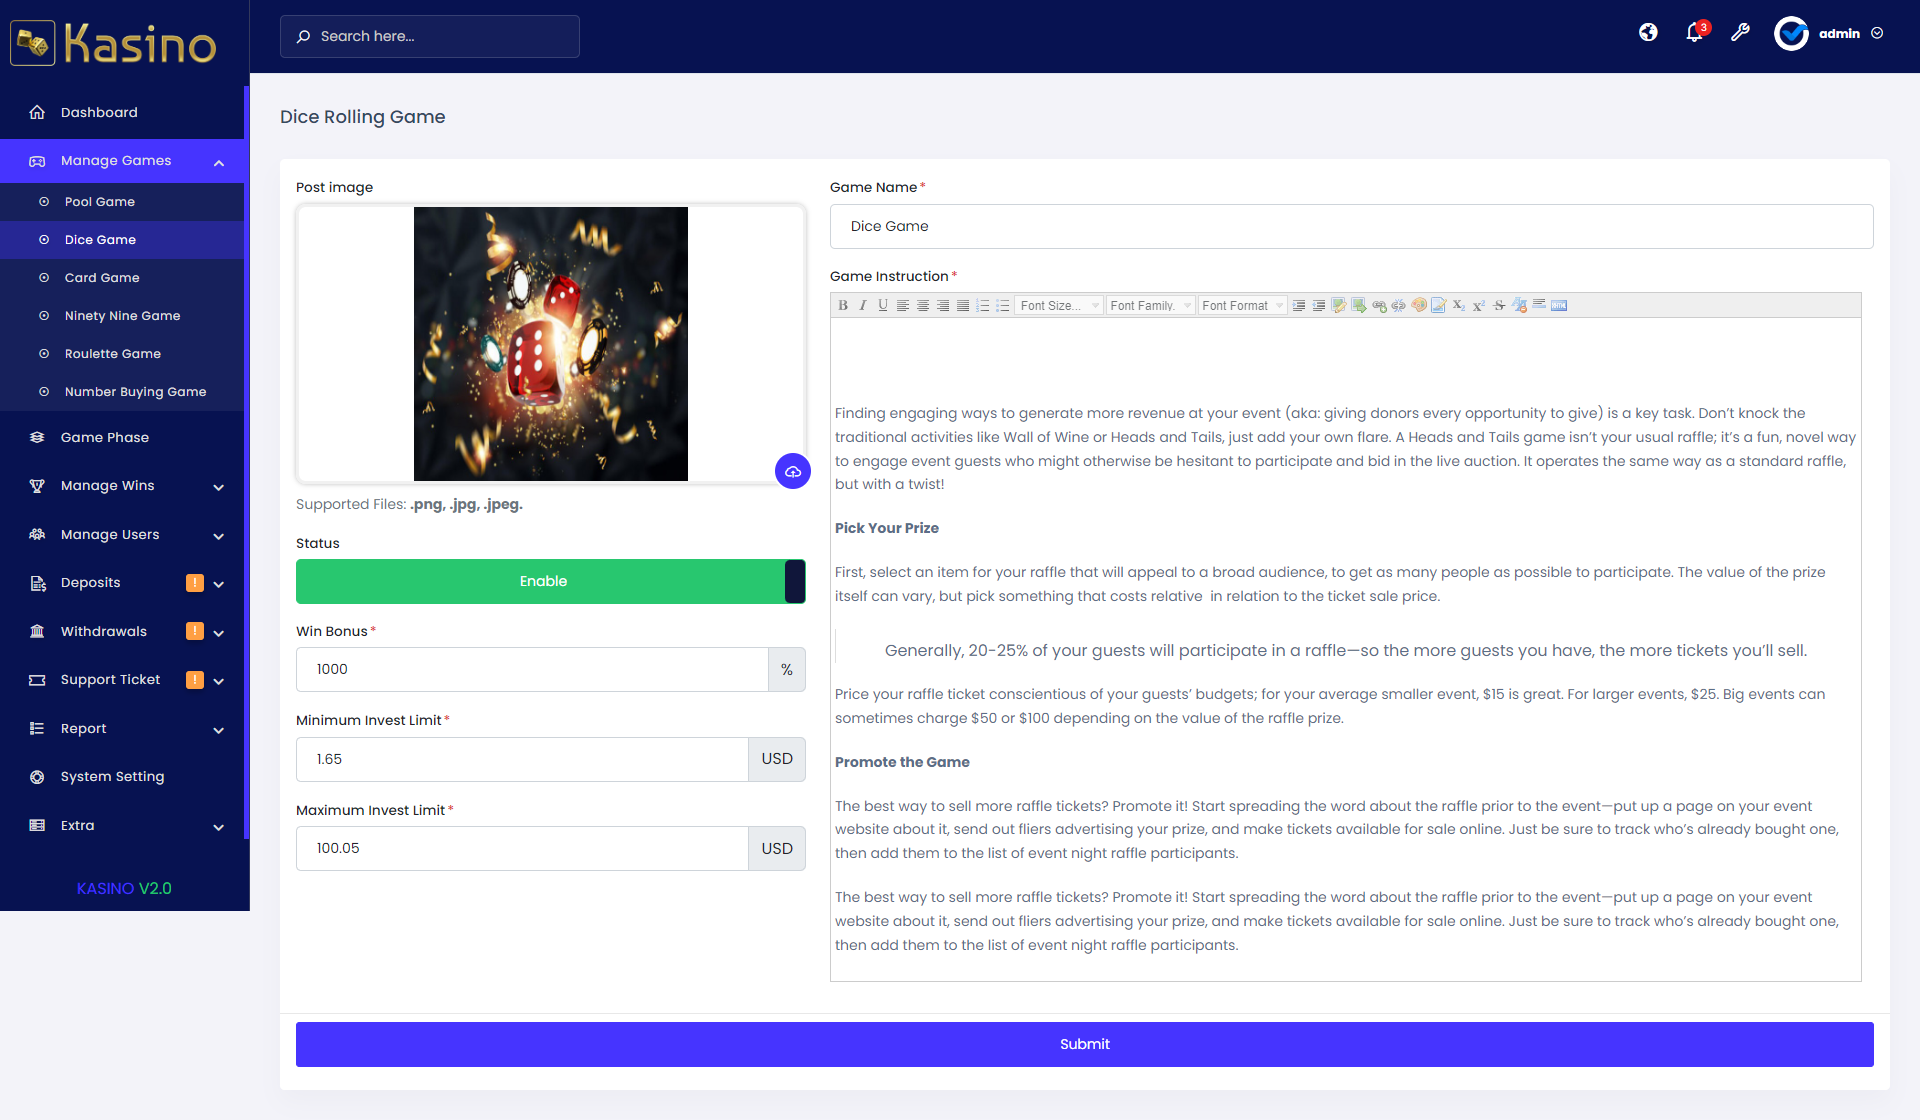The image size is (1920, 1120).
Task: Upload a new post image
Action: click(x=793, y=471)
